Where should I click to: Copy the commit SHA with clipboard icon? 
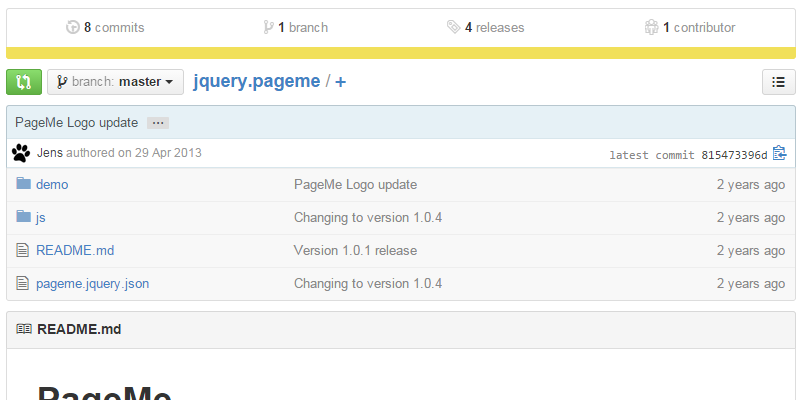point(780,154)
